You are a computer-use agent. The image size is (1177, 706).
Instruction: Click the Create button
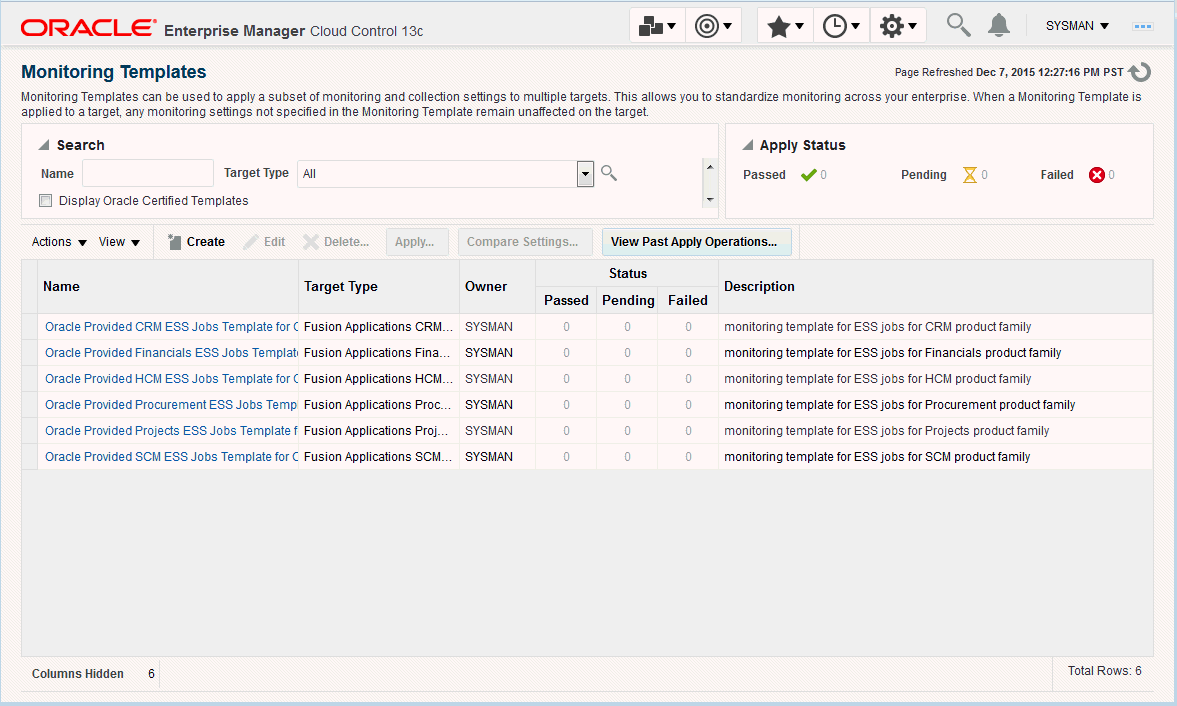point(197,242)
